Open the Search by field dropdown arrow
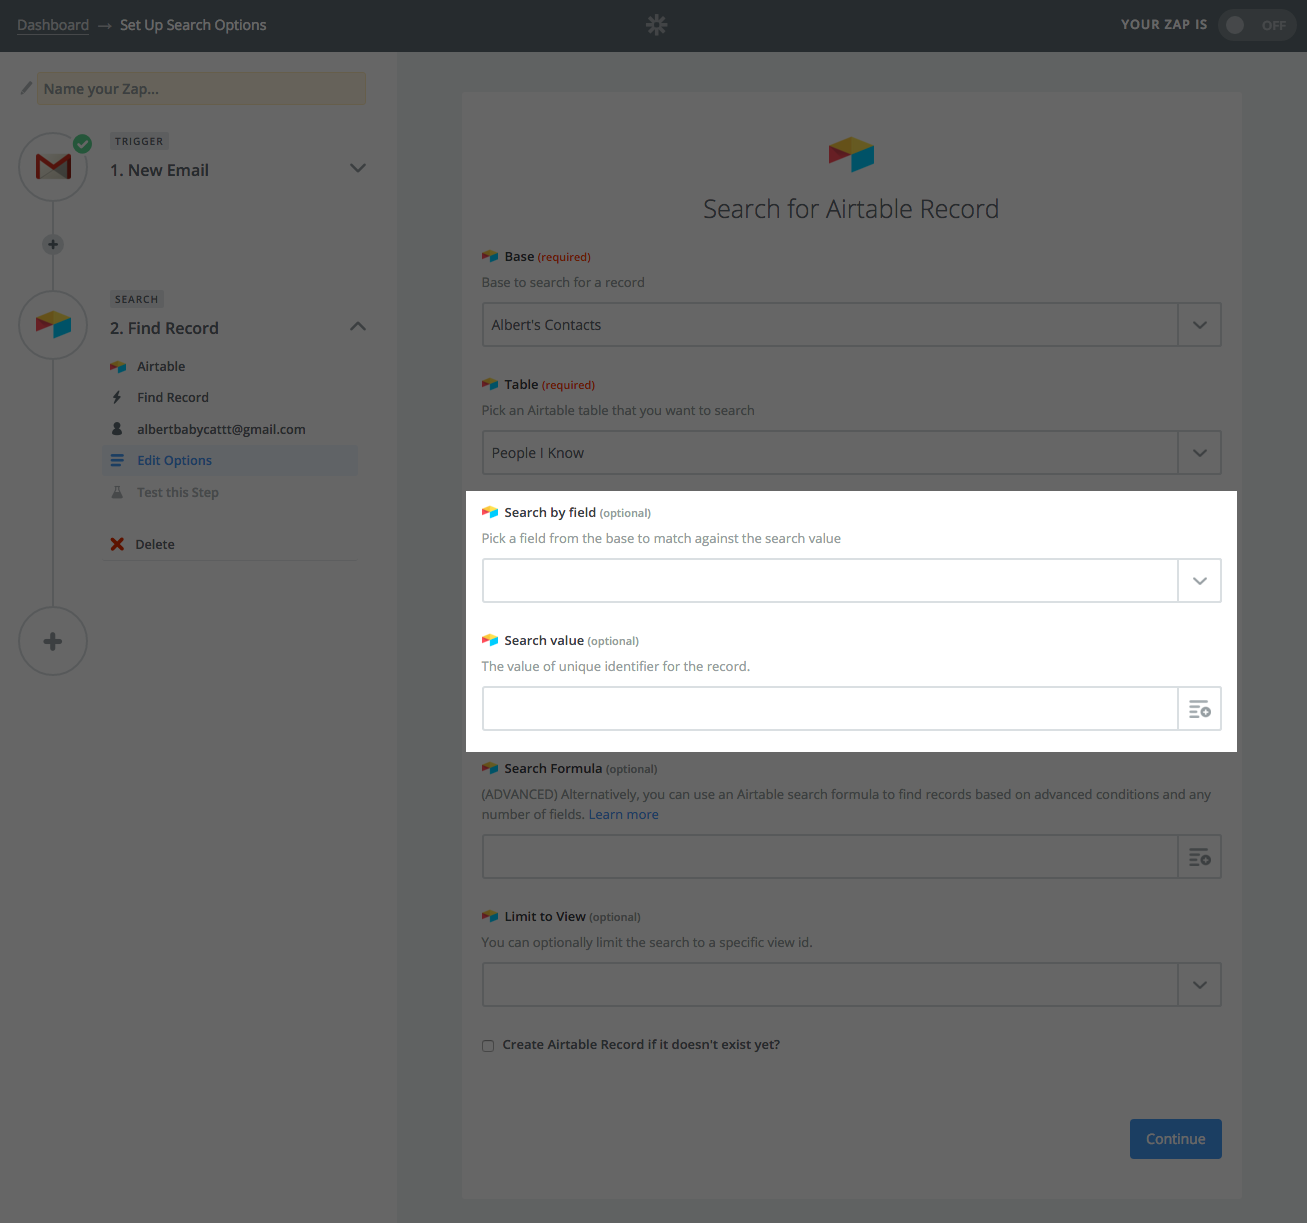 1199,581
